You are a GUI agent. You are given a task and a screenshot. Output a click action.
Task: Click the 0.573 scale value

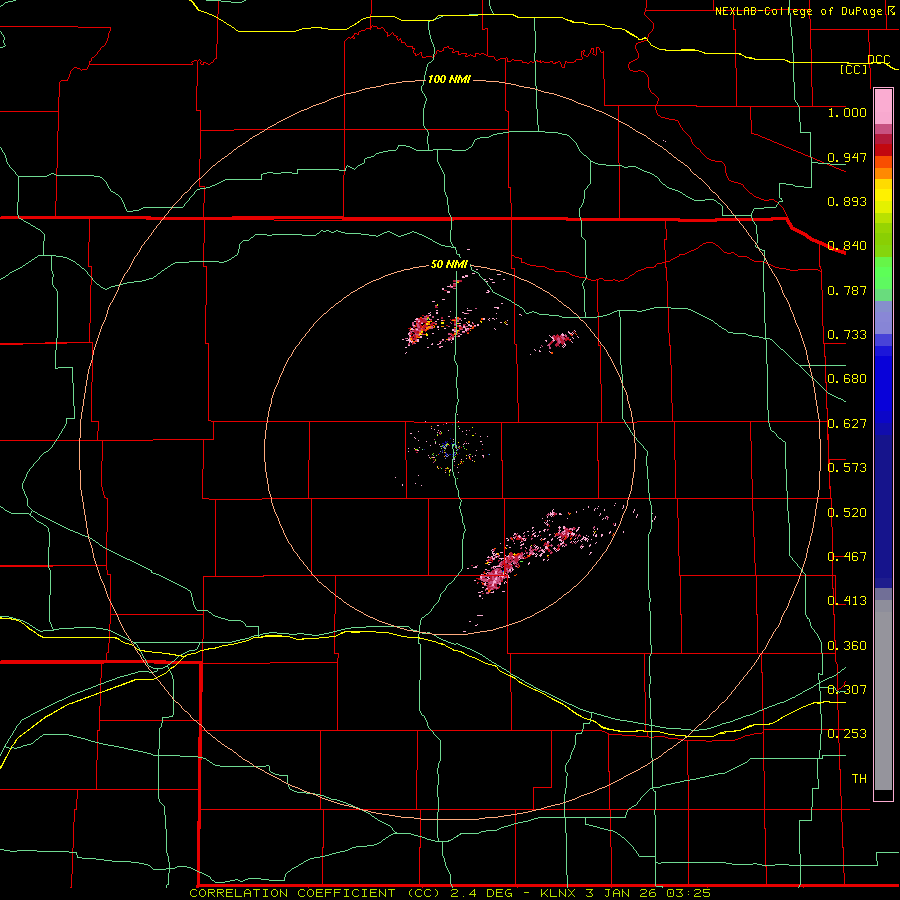click(x=847, y=468)
